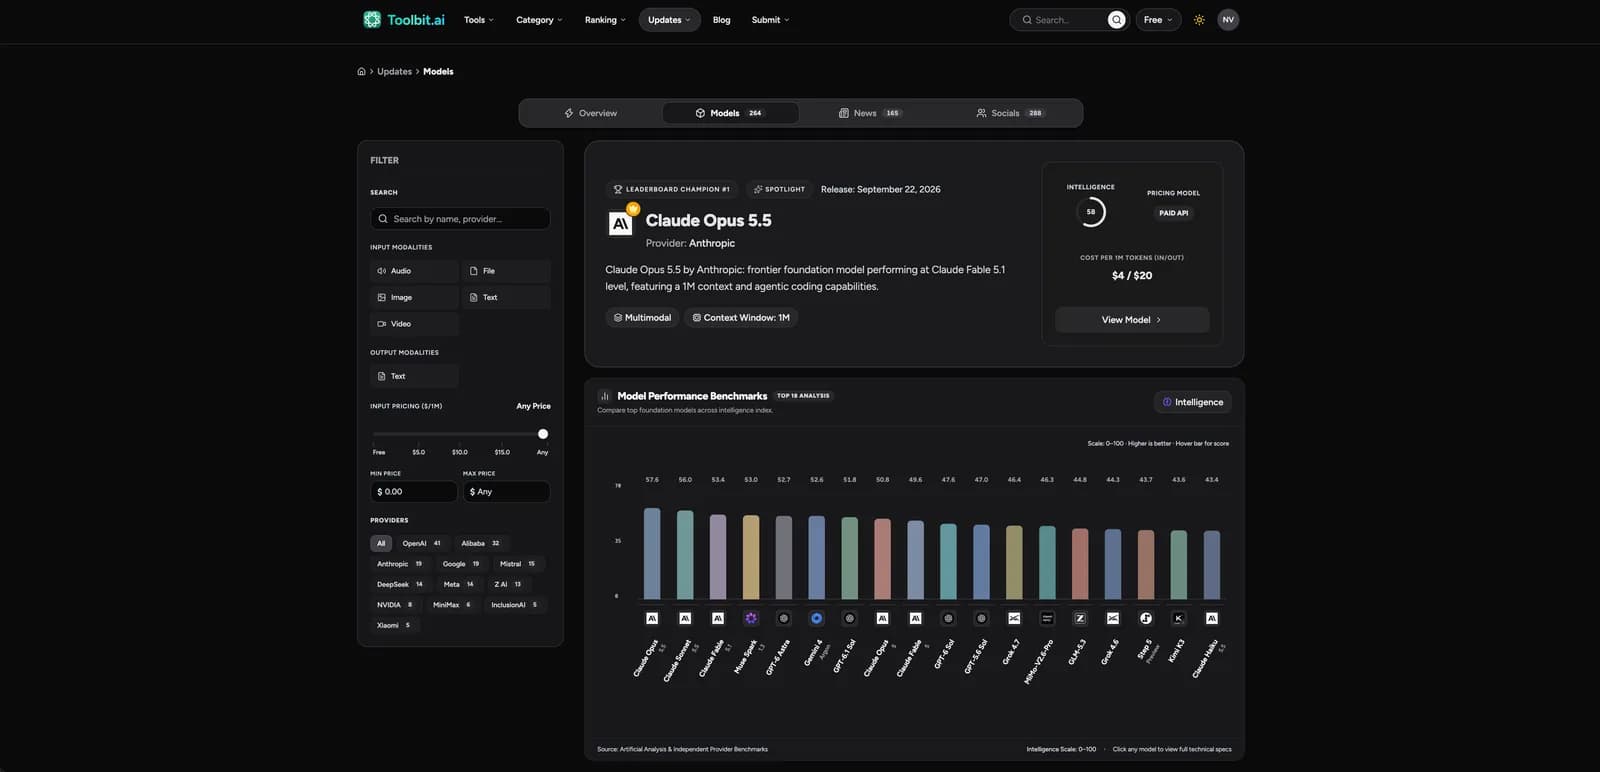Toggle the Text input modality filter
The image size is (1600, 772).
(x=506, y=297)
